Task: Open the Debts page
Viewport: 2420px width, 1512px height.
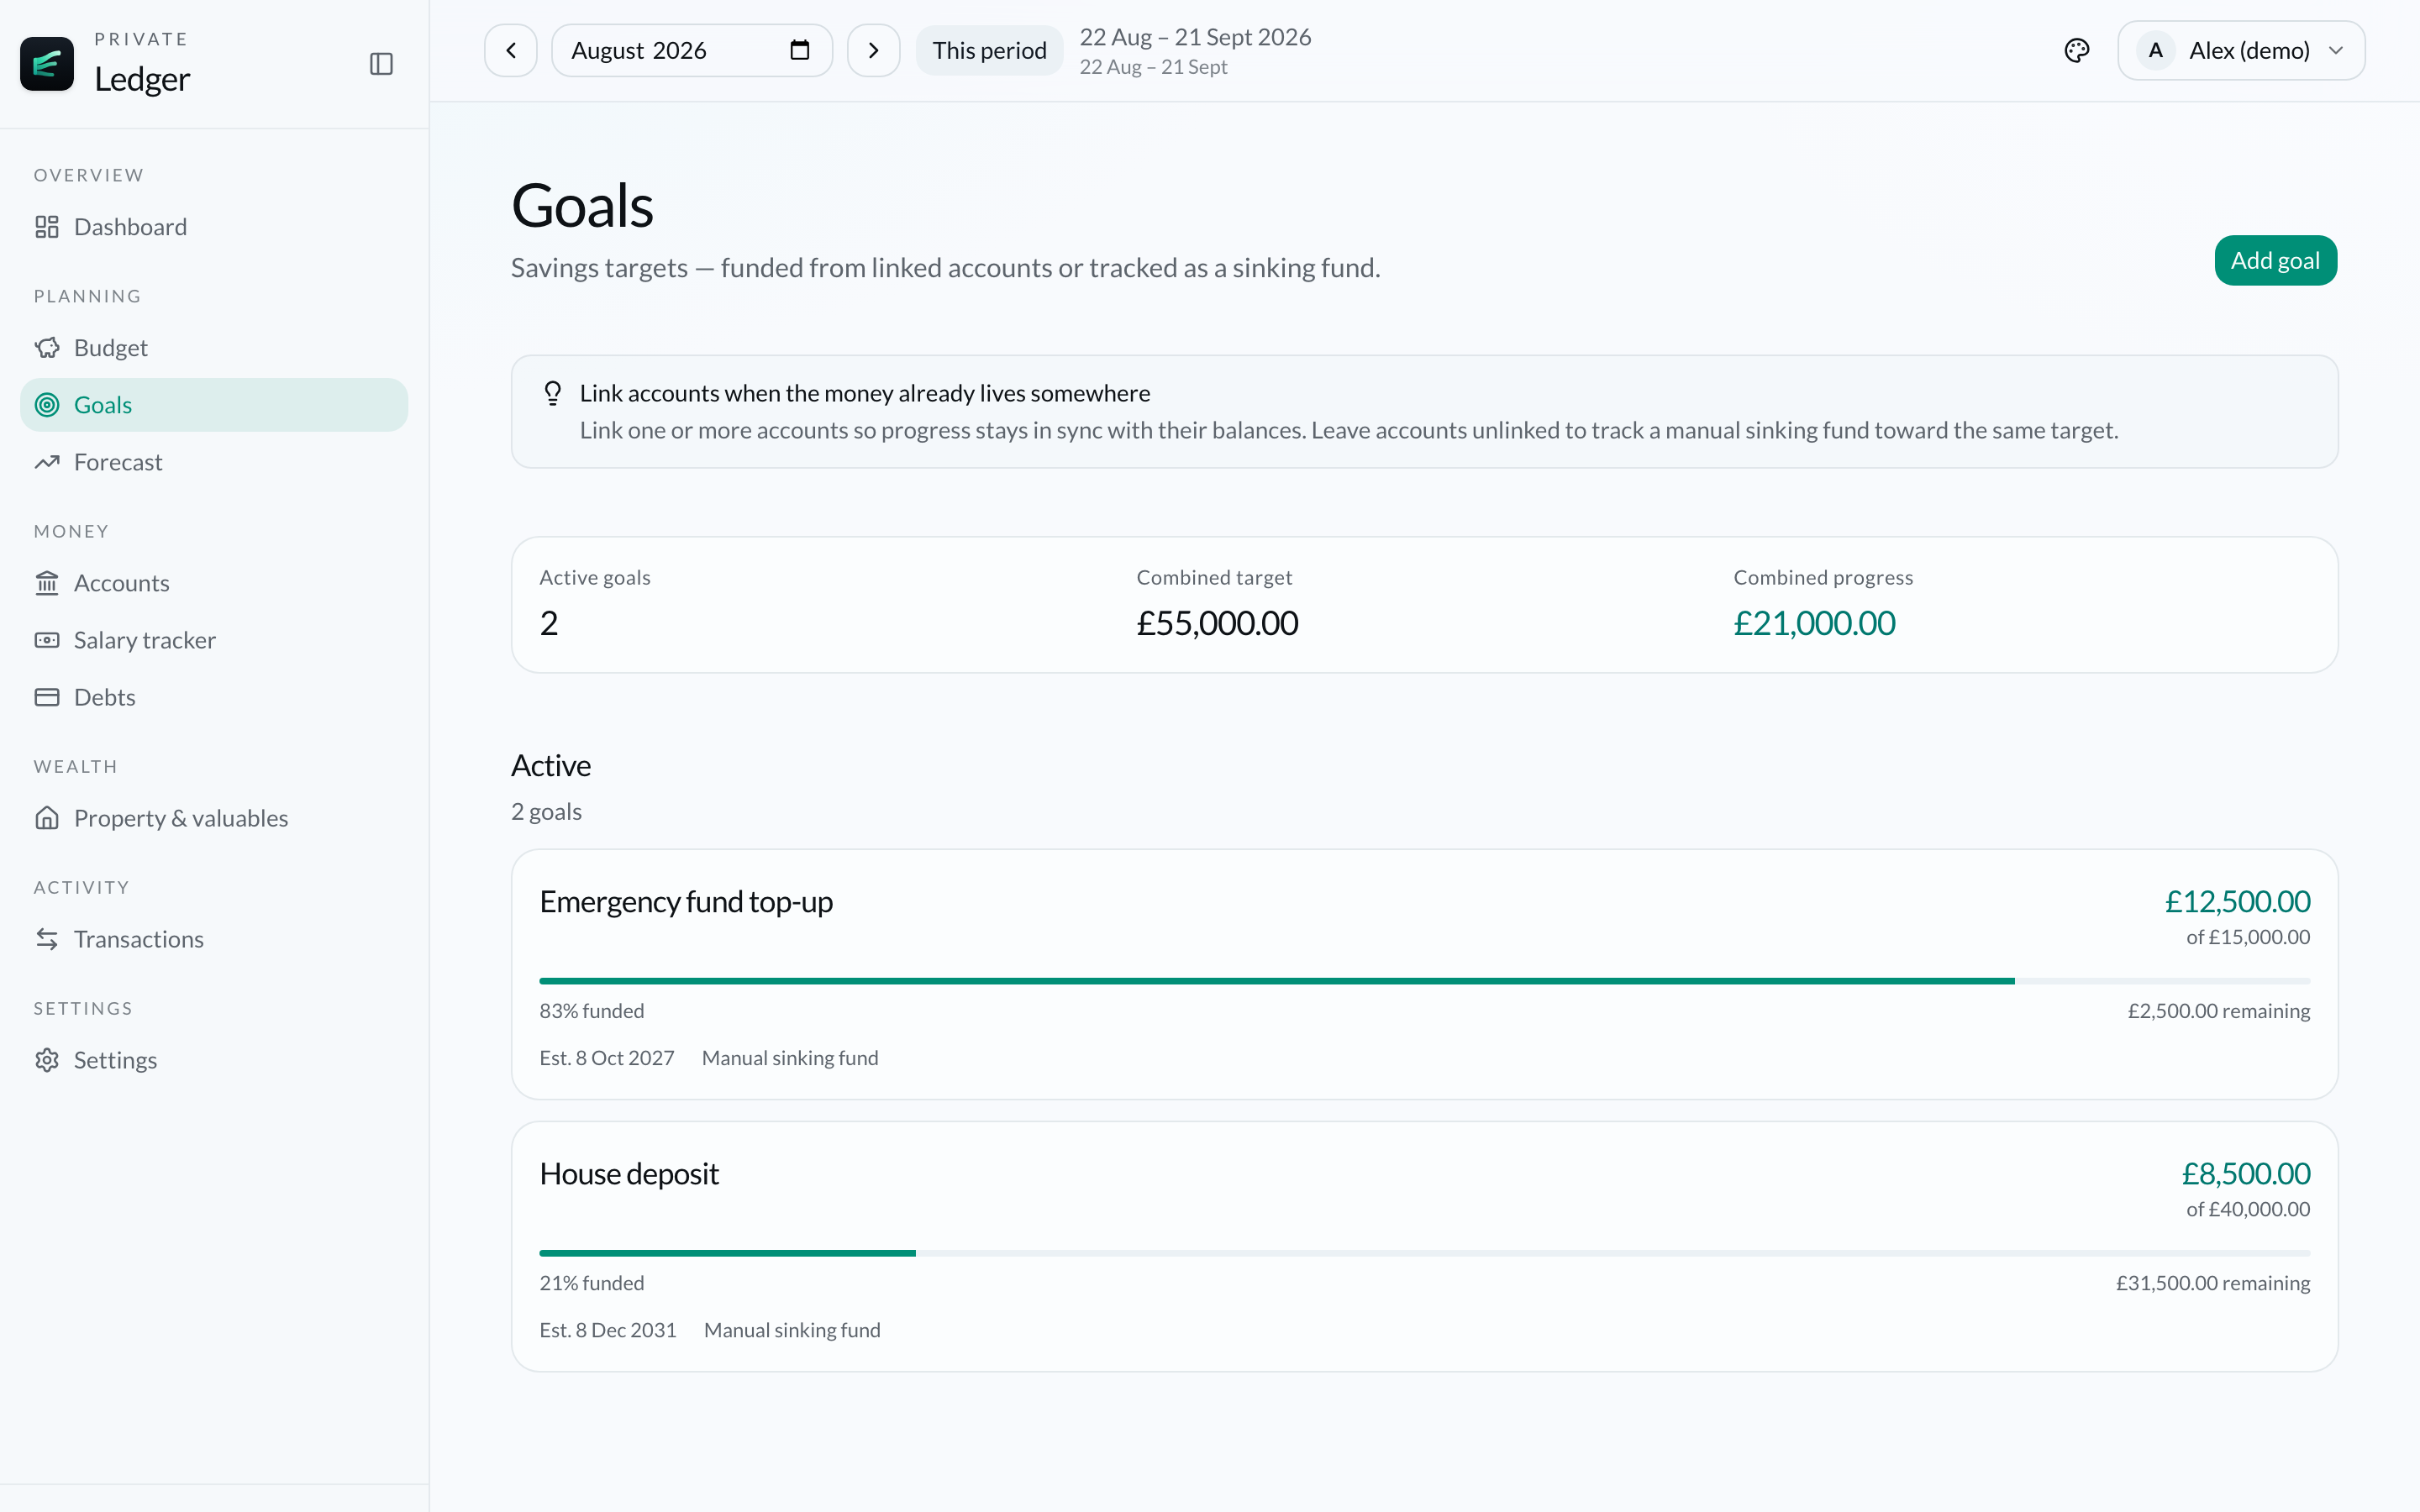Action: [214, 697]
